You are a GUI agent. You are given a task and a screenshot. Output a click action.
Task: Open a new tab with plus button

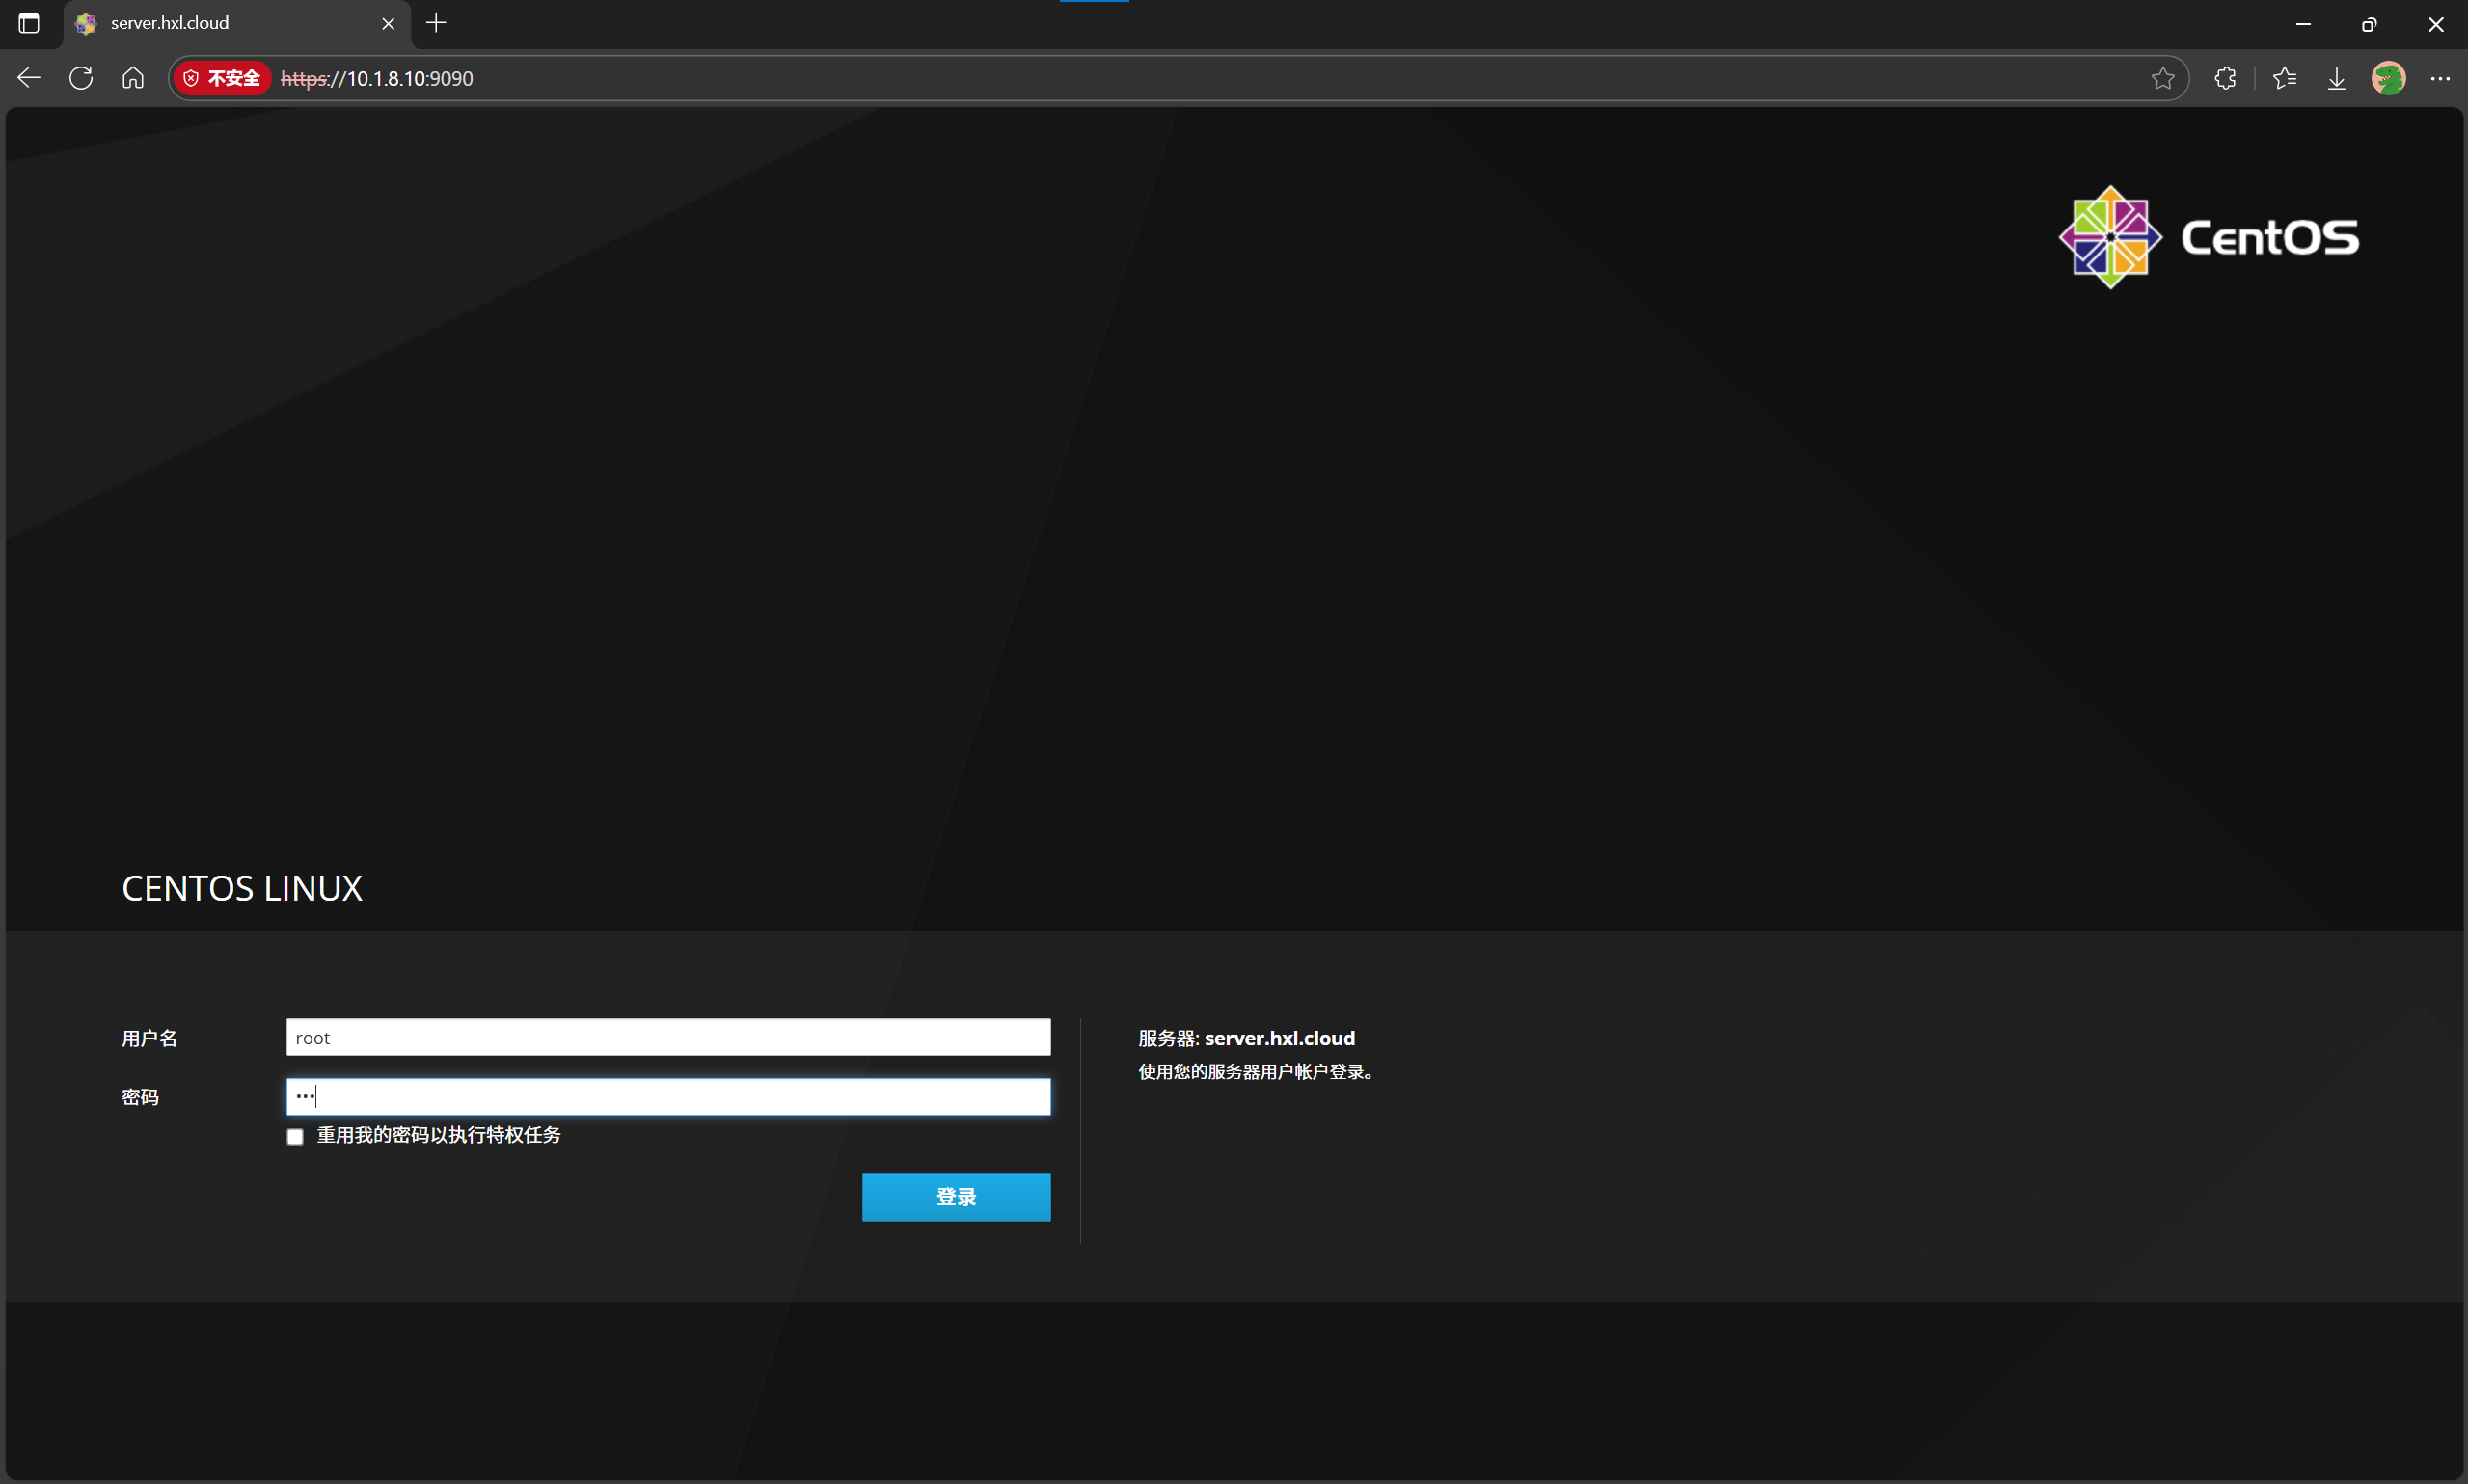point(436,23)
